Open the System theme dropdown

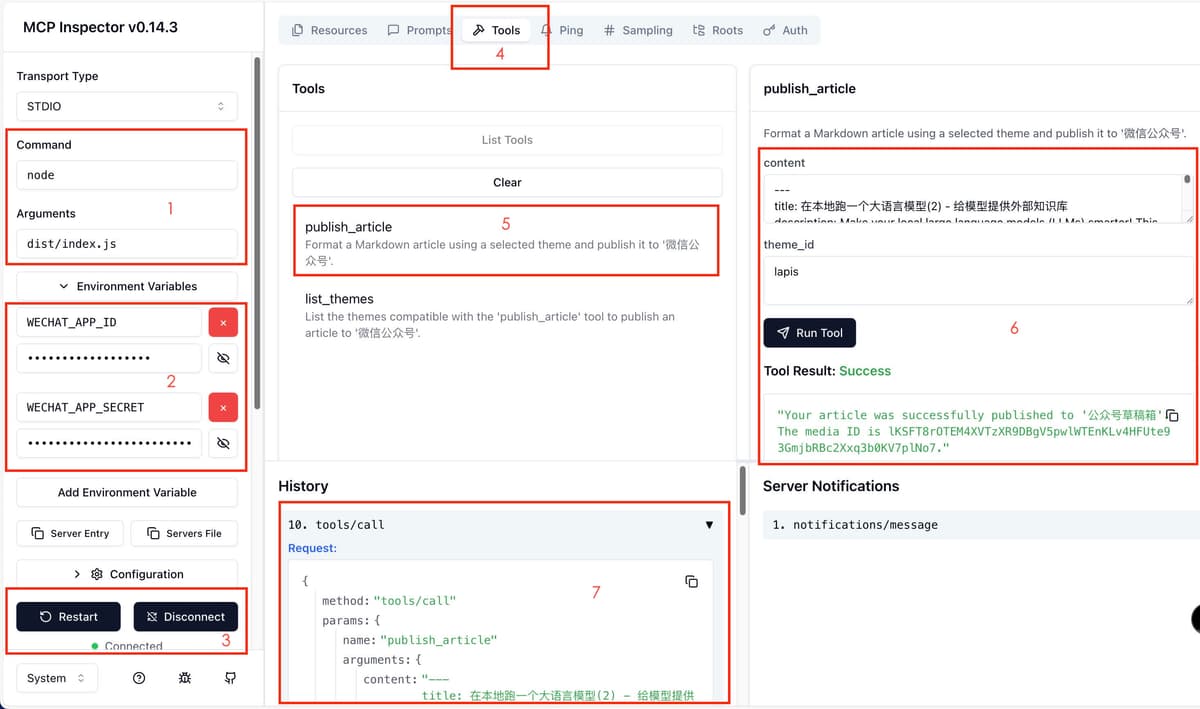click(x=57, y=678)
